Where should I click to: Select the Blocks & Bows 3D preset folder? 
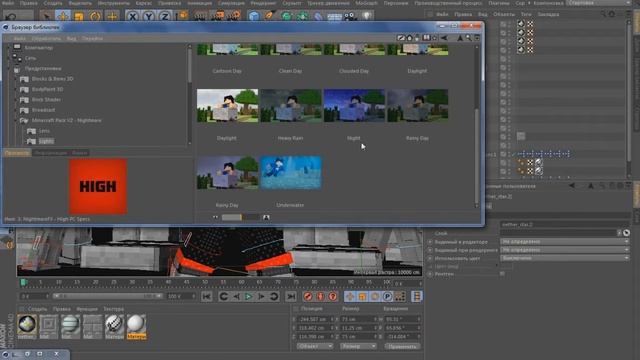52,79
